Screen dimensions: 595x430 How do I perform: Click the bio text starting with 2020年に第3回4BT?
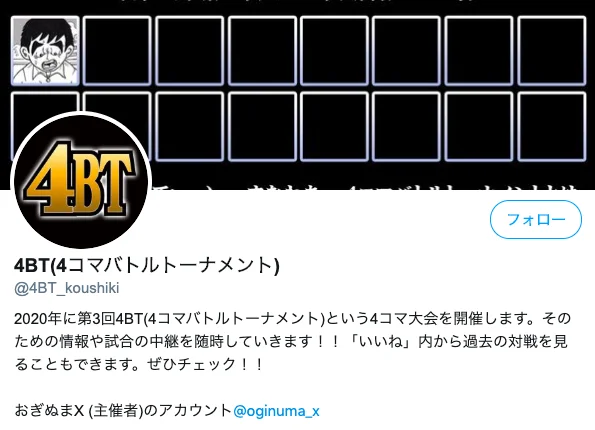(x=292, y=341)
